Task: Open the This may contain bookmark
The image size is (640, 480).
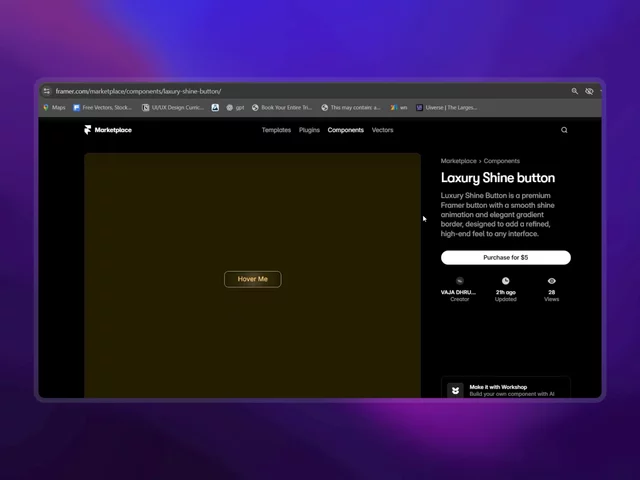Action: 351,107
